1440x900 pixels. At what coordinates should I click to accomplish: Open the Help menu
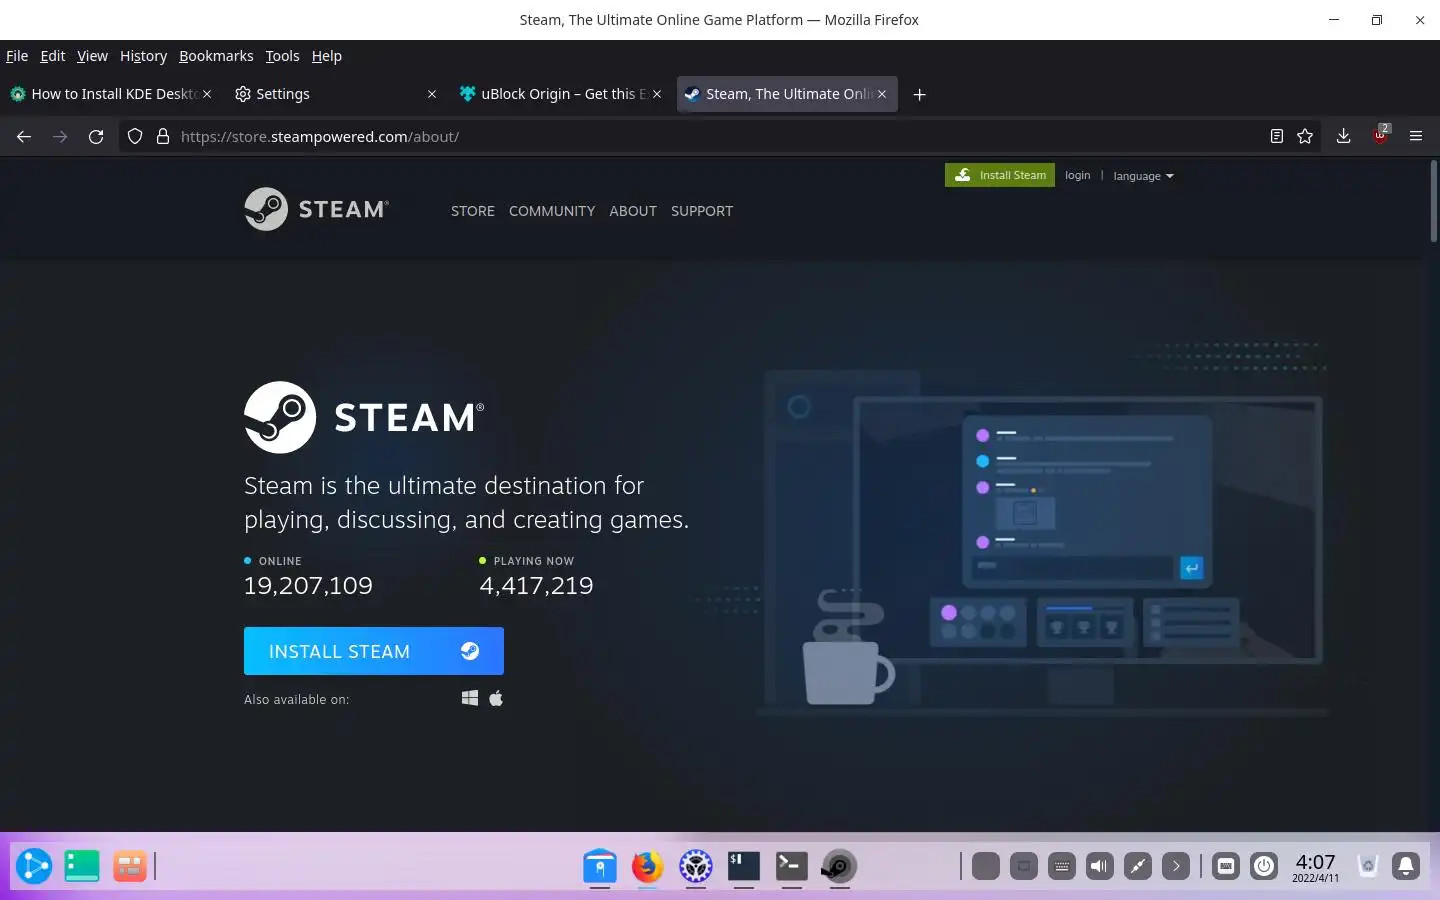(326, 56)
